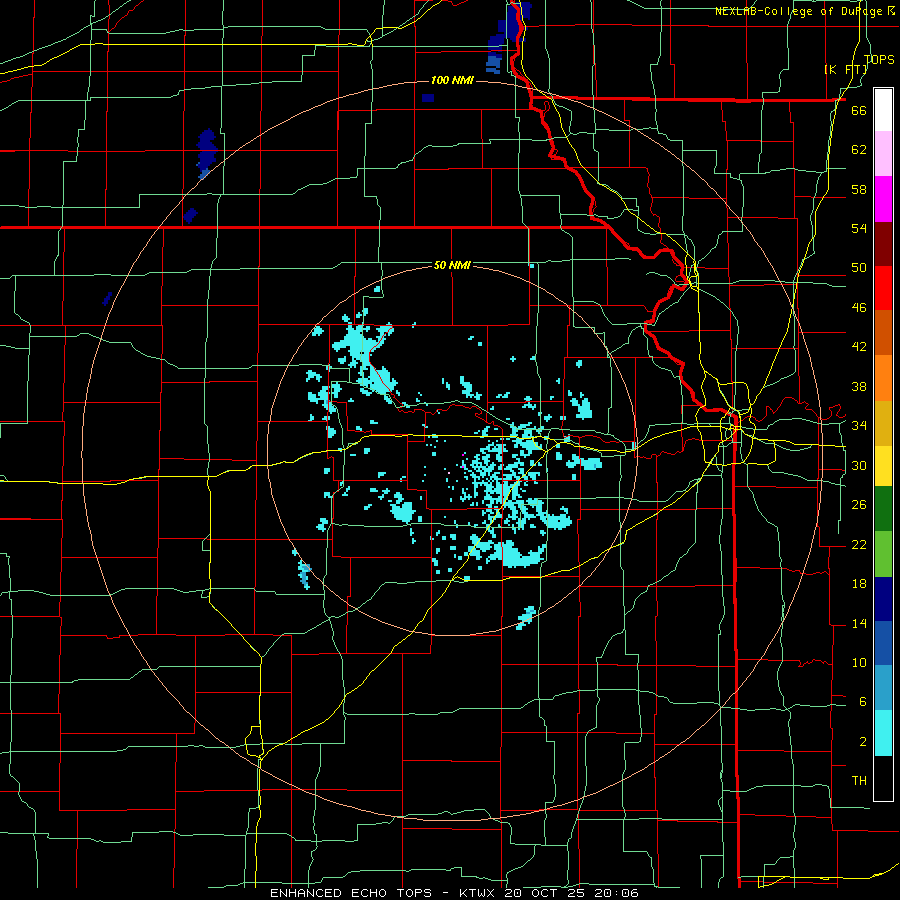
Task: Click the light green 26 kft legend swatch
Action: point(883,554)
